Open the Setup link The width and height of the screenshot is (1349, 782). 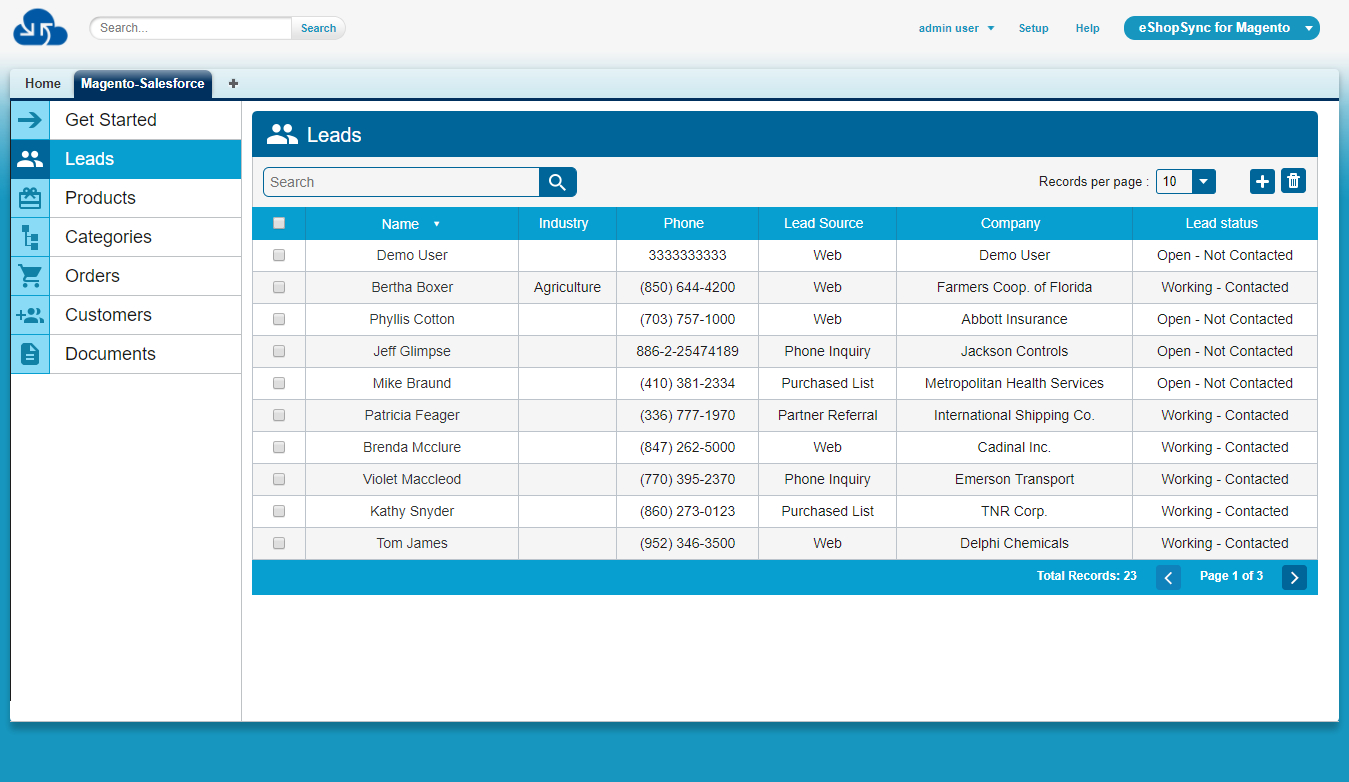[x=1033, y=28]
